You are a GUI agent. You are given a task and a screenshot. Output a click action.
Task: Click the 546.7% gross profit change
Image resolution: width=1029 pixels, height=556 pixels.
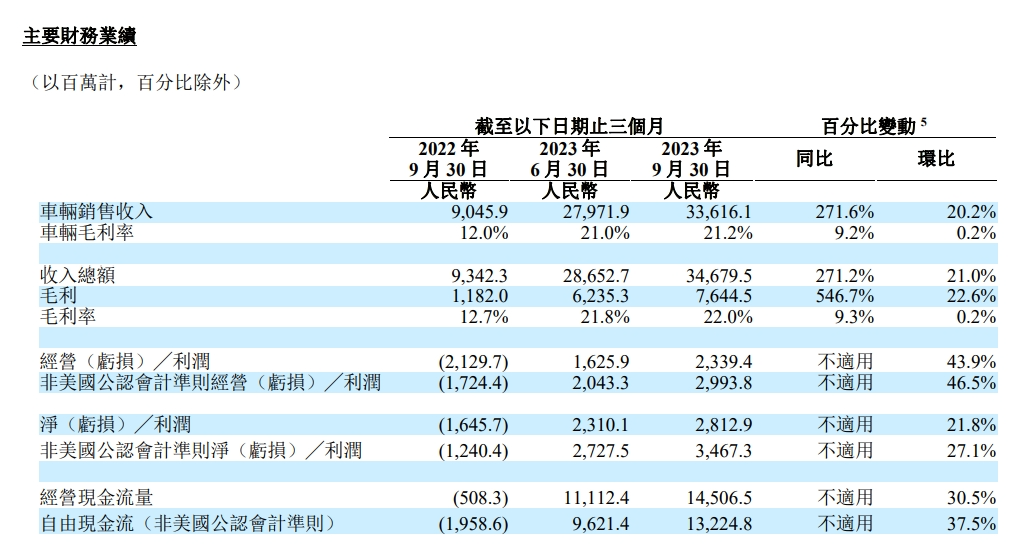point(845,296)
